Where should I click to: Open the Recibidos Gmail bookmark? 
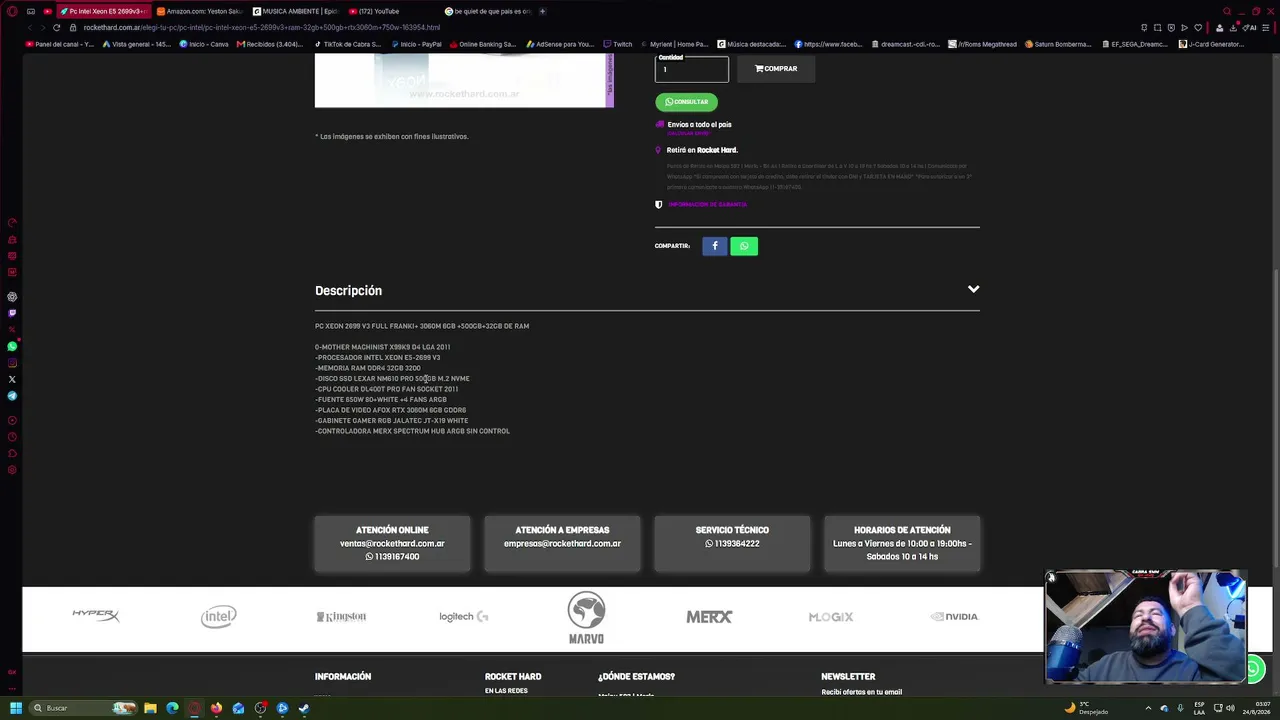click(270, 44)
